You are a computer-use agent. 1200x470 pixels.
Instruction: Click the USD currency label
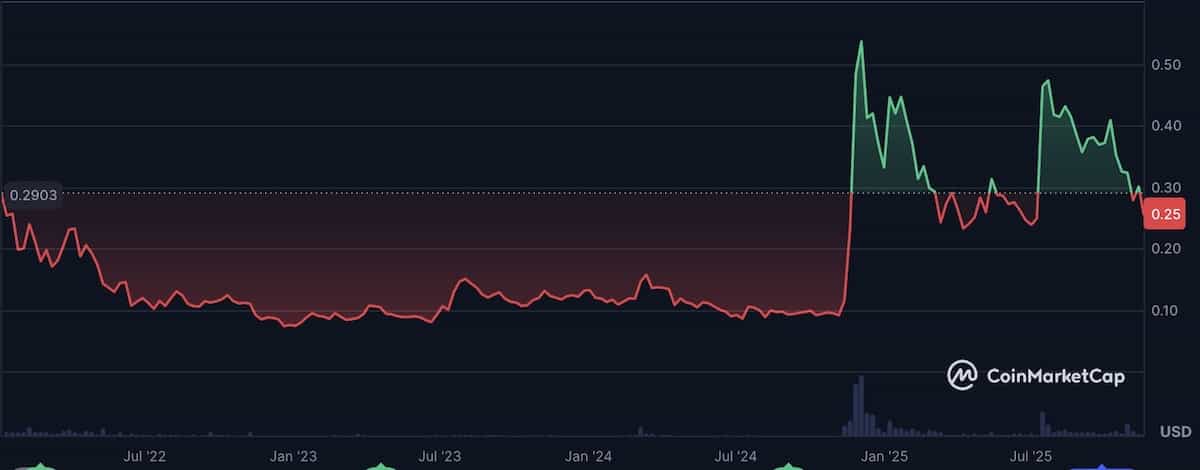[1175, 432]
